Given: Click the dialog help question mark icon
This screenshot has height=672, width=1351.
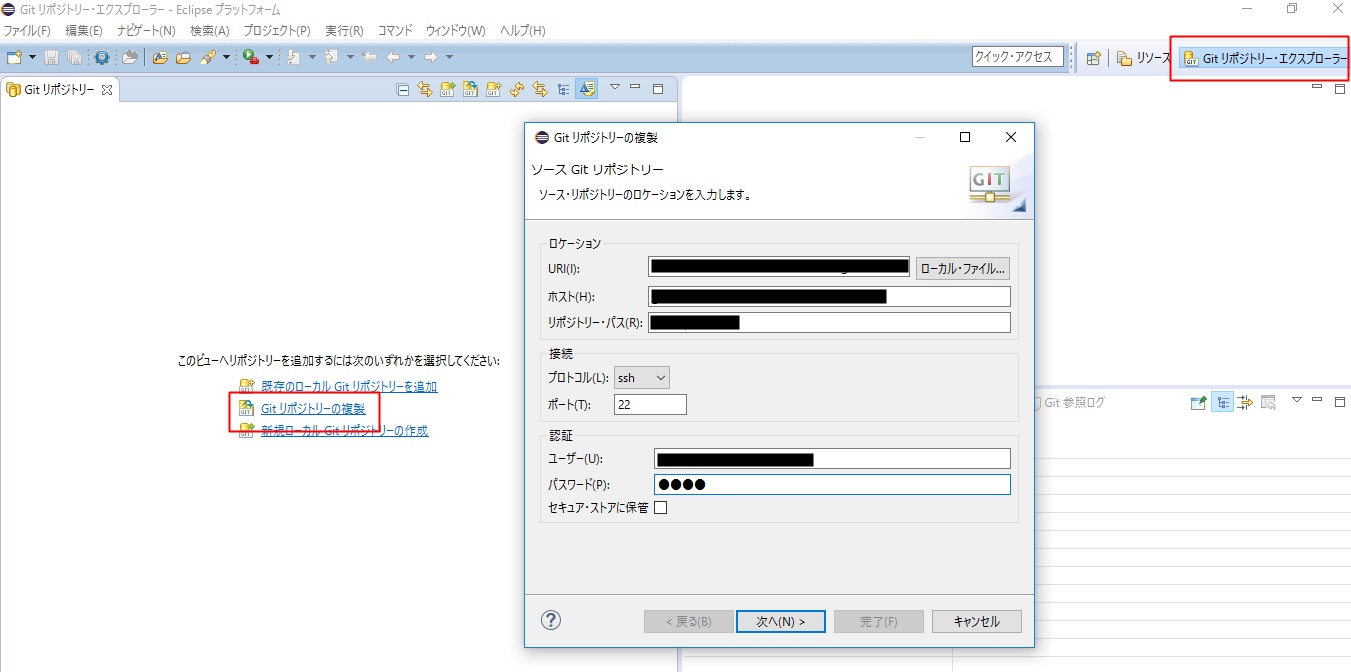Looking at the screenshot, I should (550, 620).
